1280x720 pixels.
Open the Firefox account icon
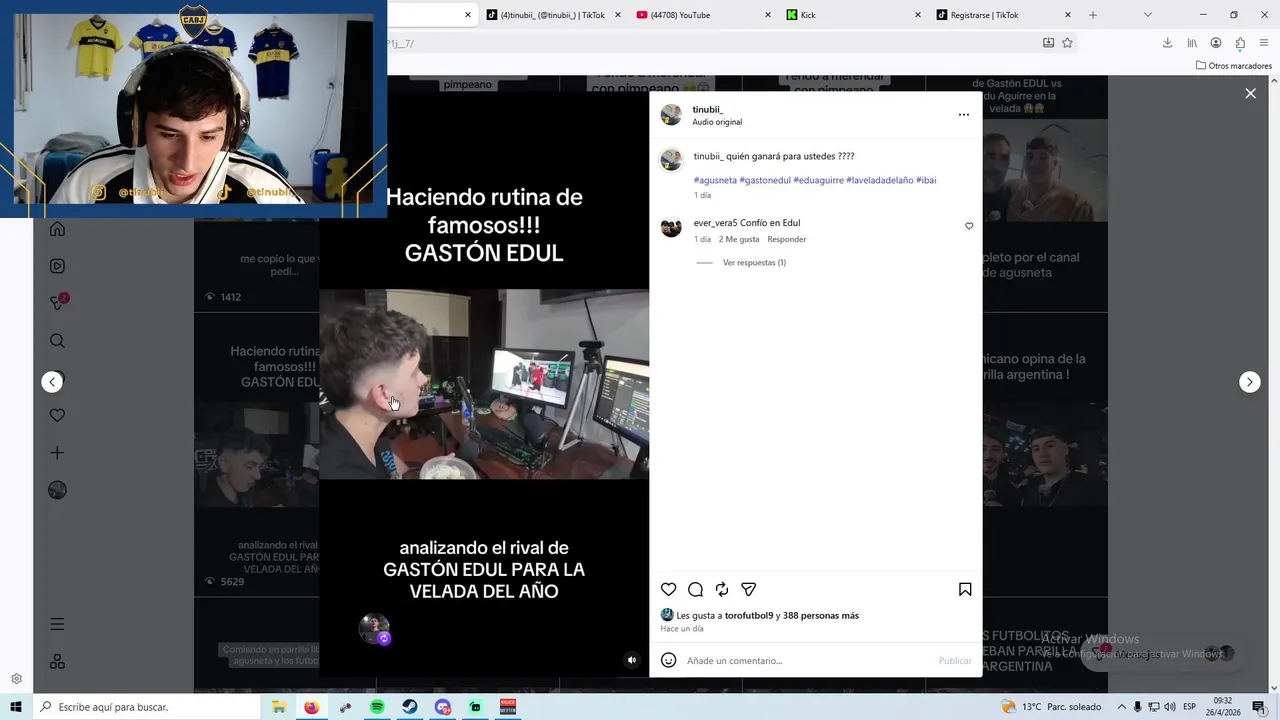1216,43
